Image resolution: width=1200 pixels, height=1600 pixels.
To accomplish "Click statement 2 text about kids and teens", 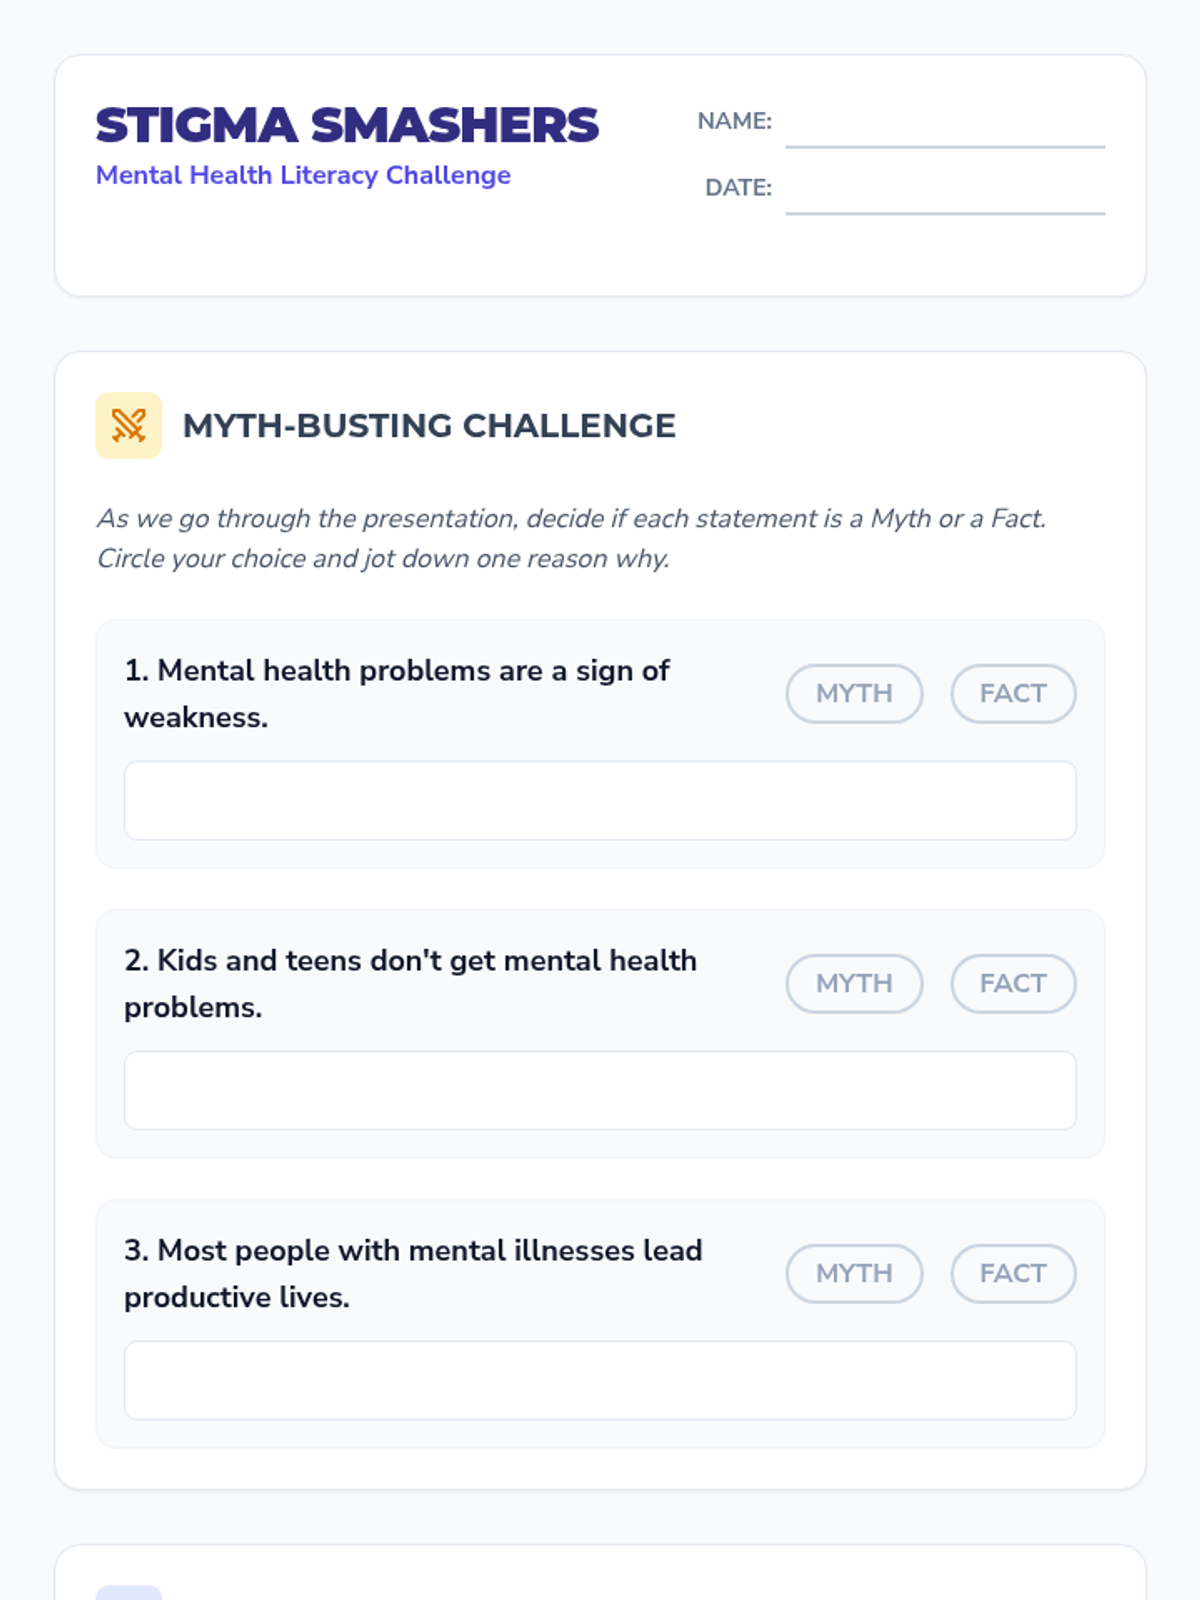I will click(x=410, y=983).
